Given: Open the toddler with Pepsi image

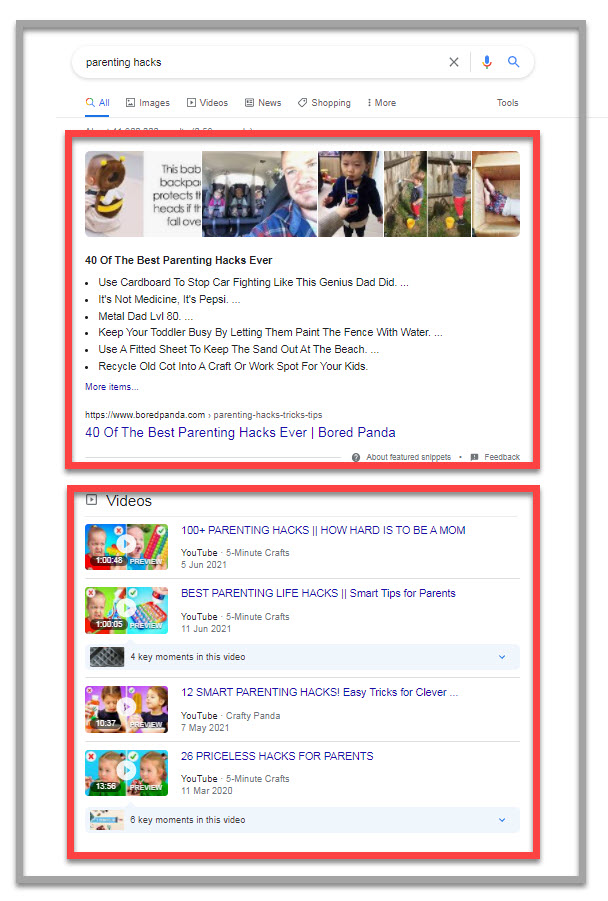Looking at the screenshot, I should pos(350,194).
